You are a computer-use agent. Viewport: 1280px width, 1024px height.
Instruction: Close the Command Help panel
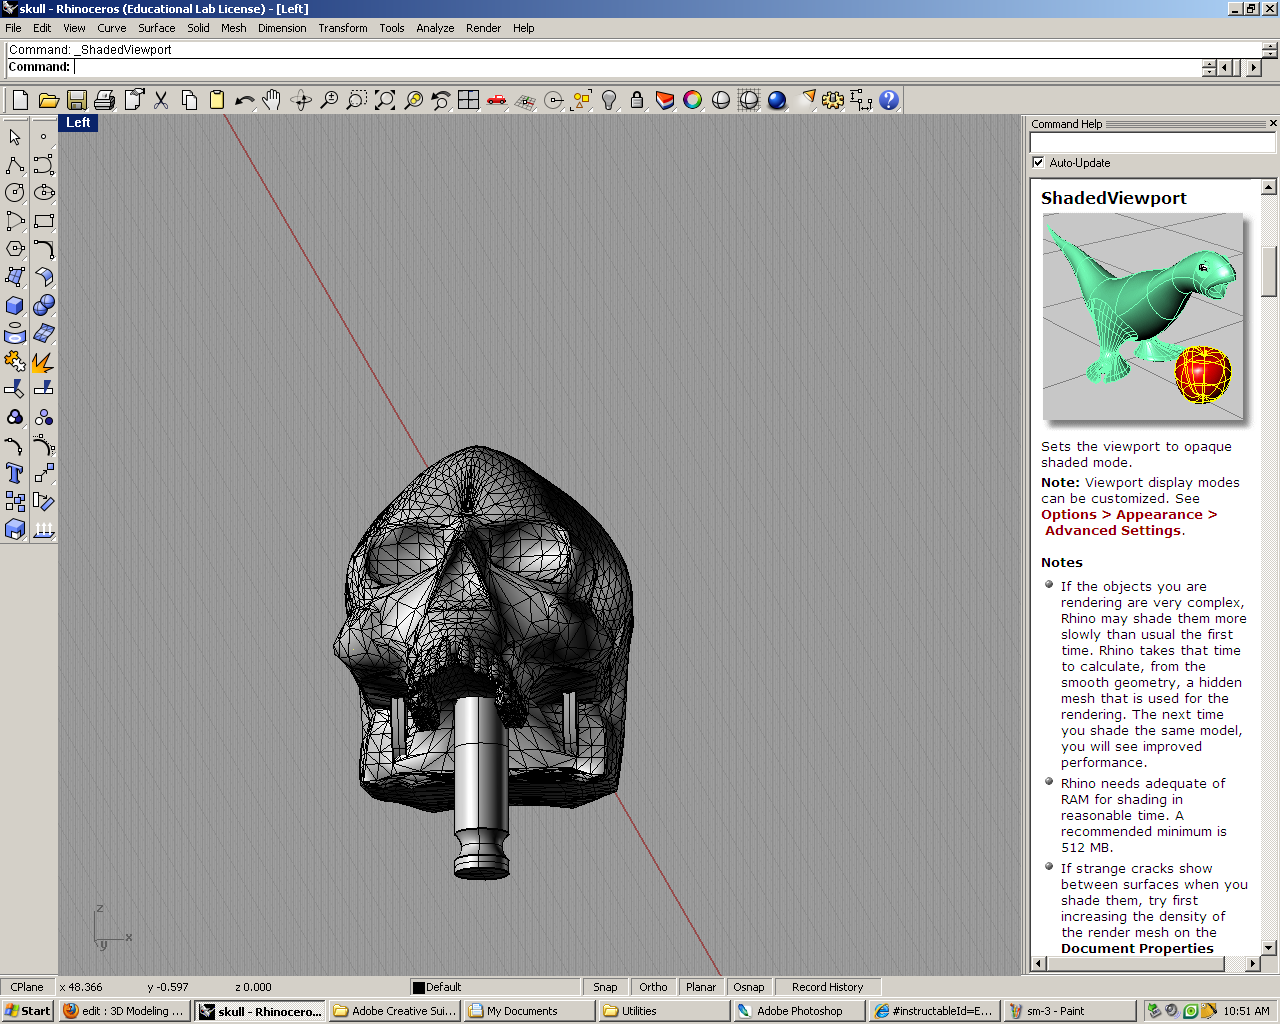1273,123
